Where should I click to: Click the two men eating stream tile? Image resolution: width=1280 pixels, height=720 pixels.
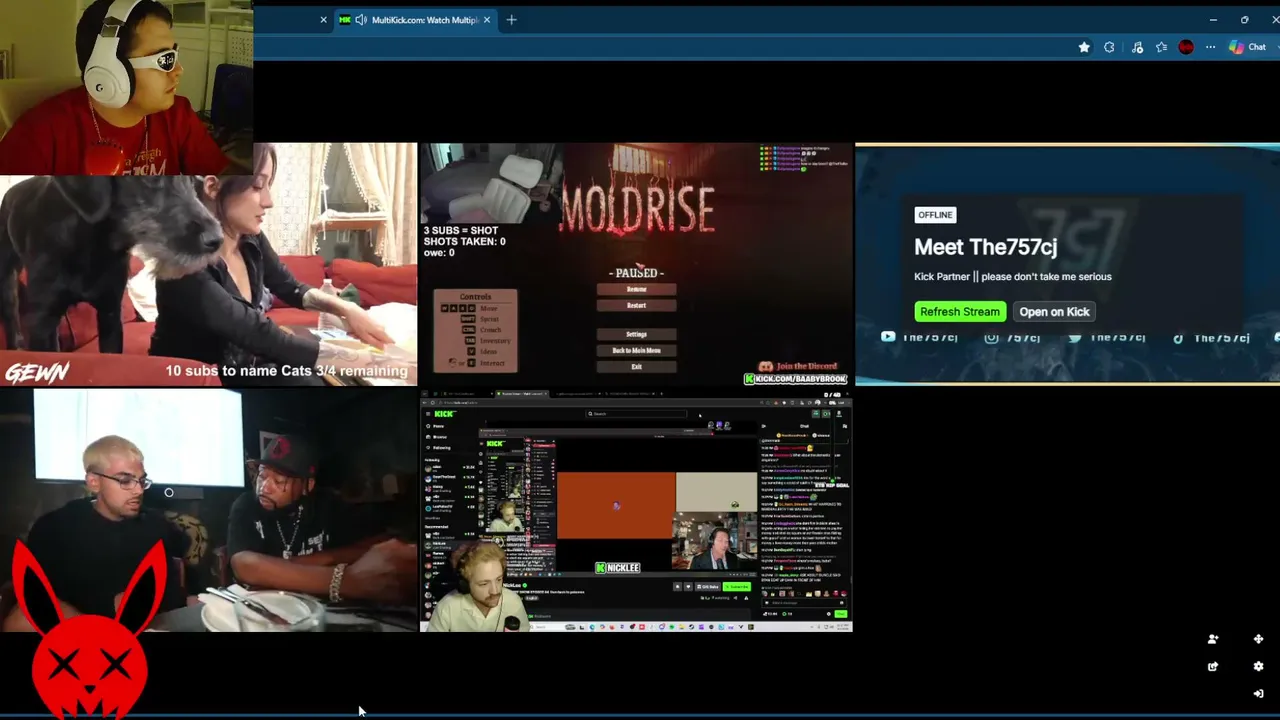click(208, 510)
